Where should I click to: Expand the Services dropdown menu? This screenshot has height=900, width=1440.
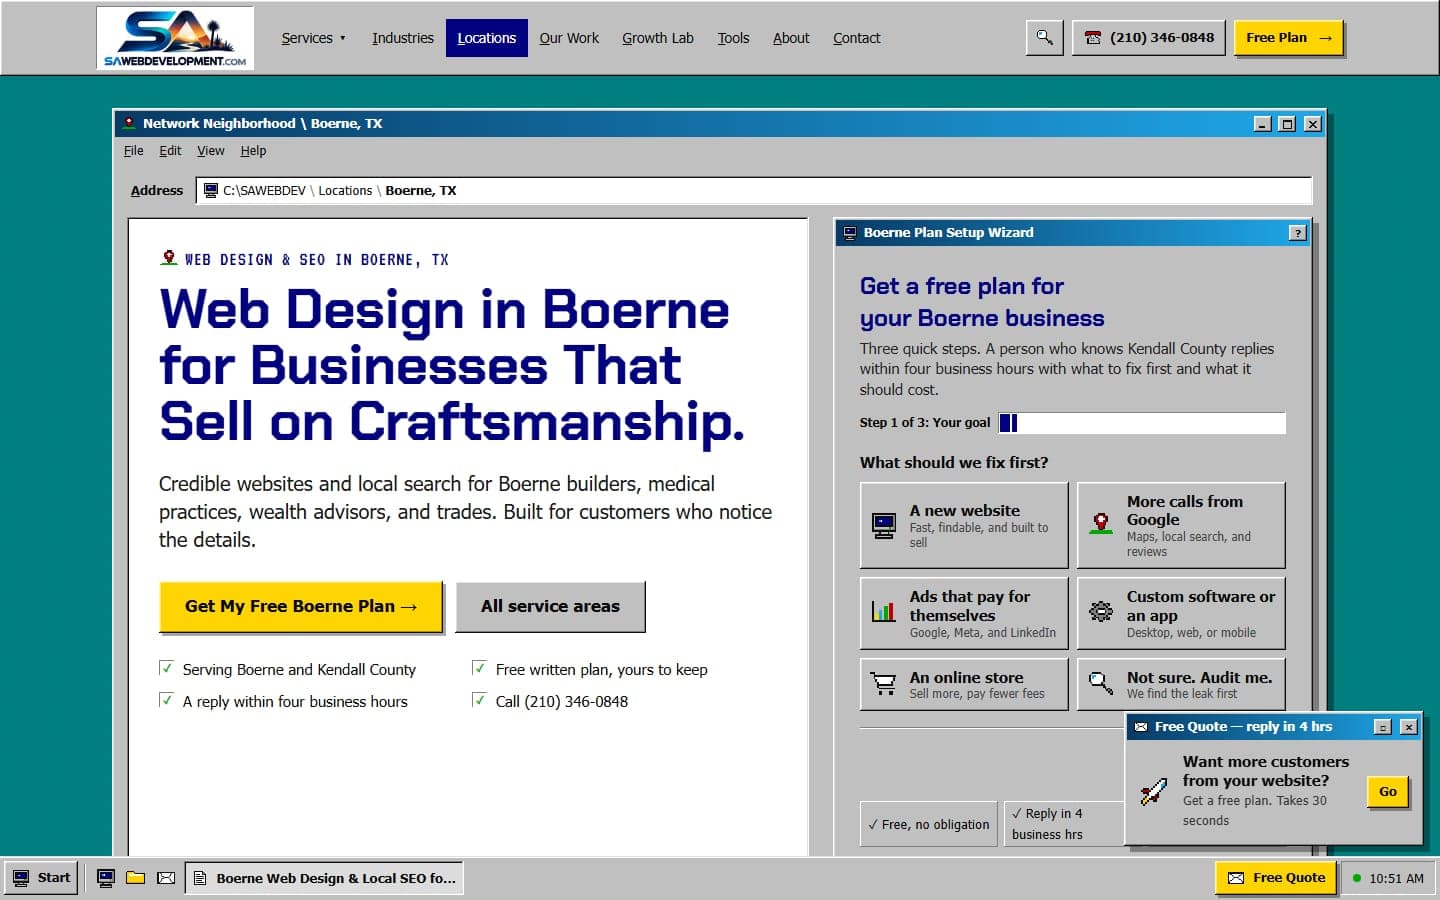click(313, 38)
